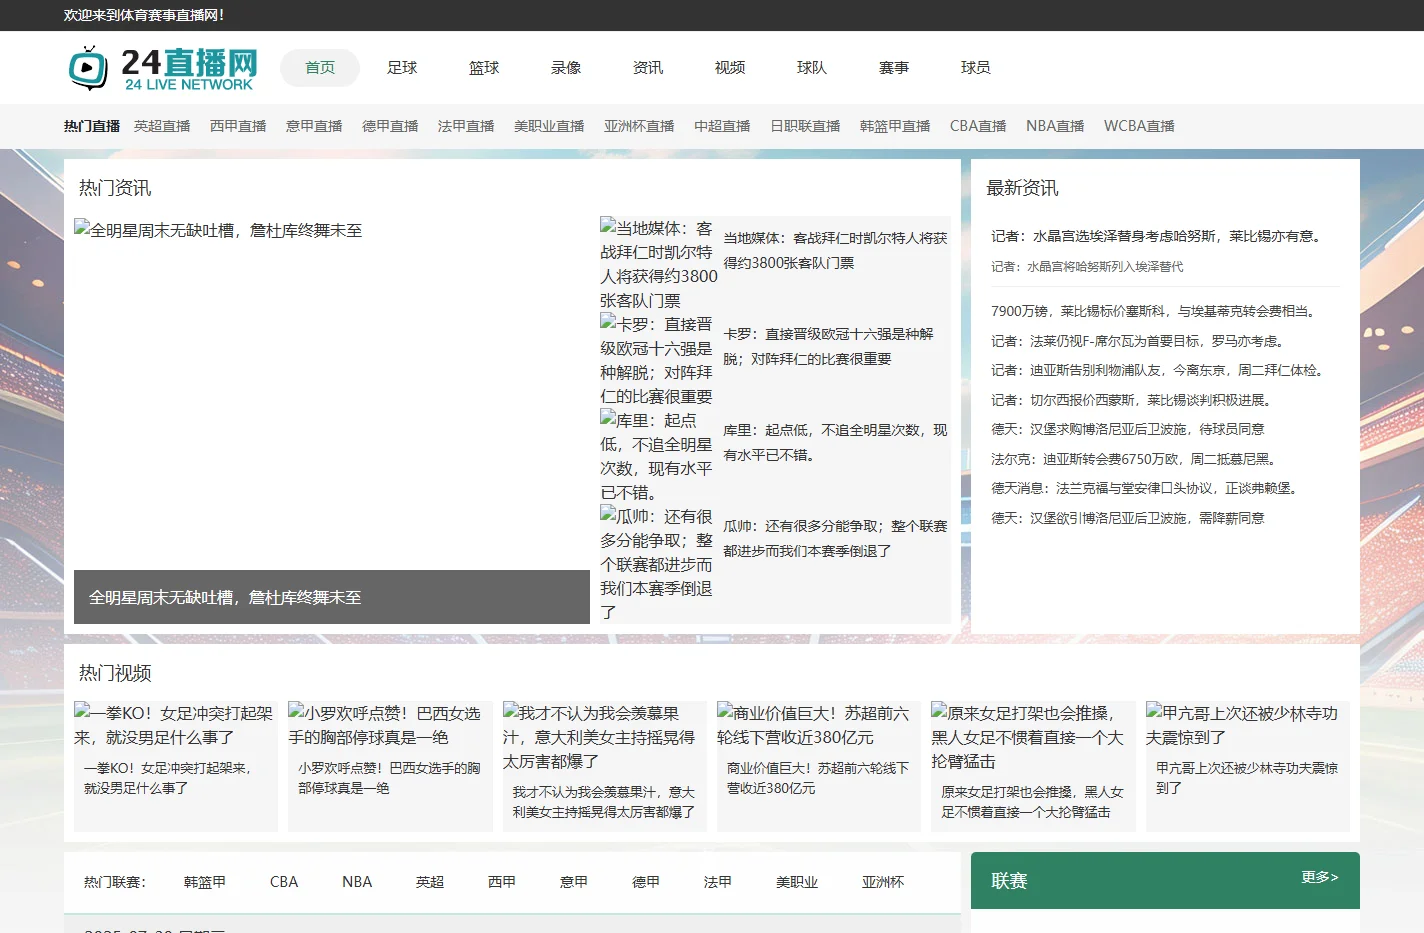Select 法甲直播 link
The height and width of the screenshot is (933, 1424).
466,126
